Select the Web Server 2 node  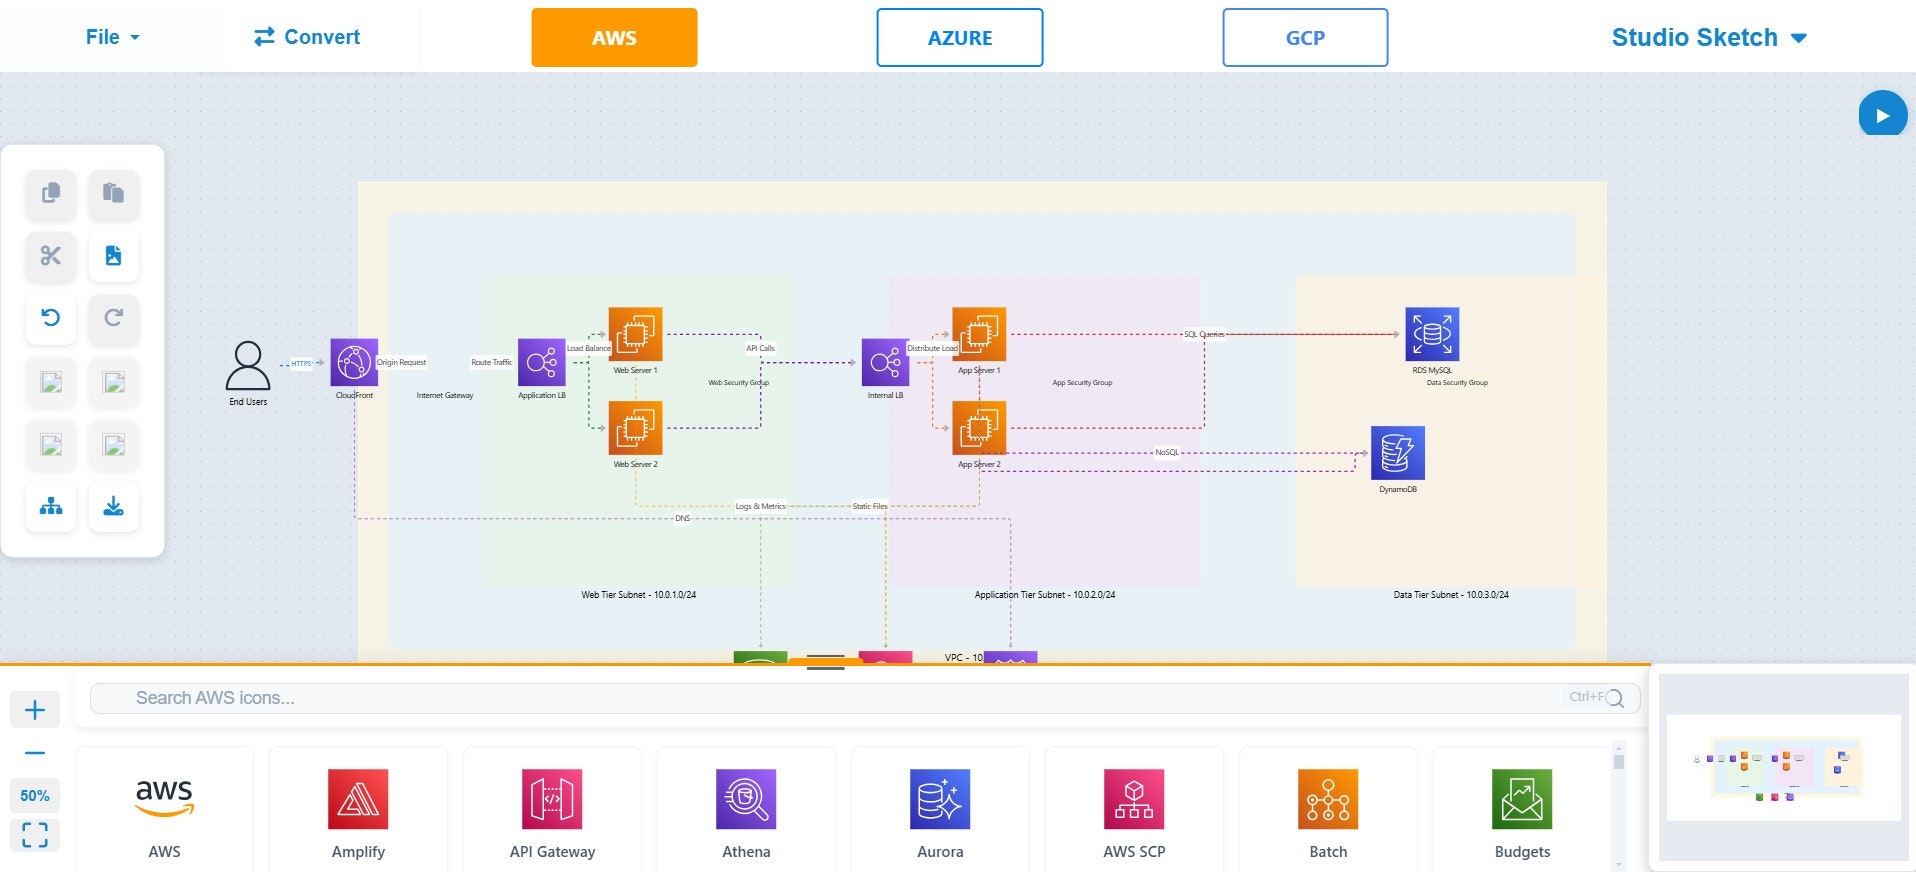[635, 428]
